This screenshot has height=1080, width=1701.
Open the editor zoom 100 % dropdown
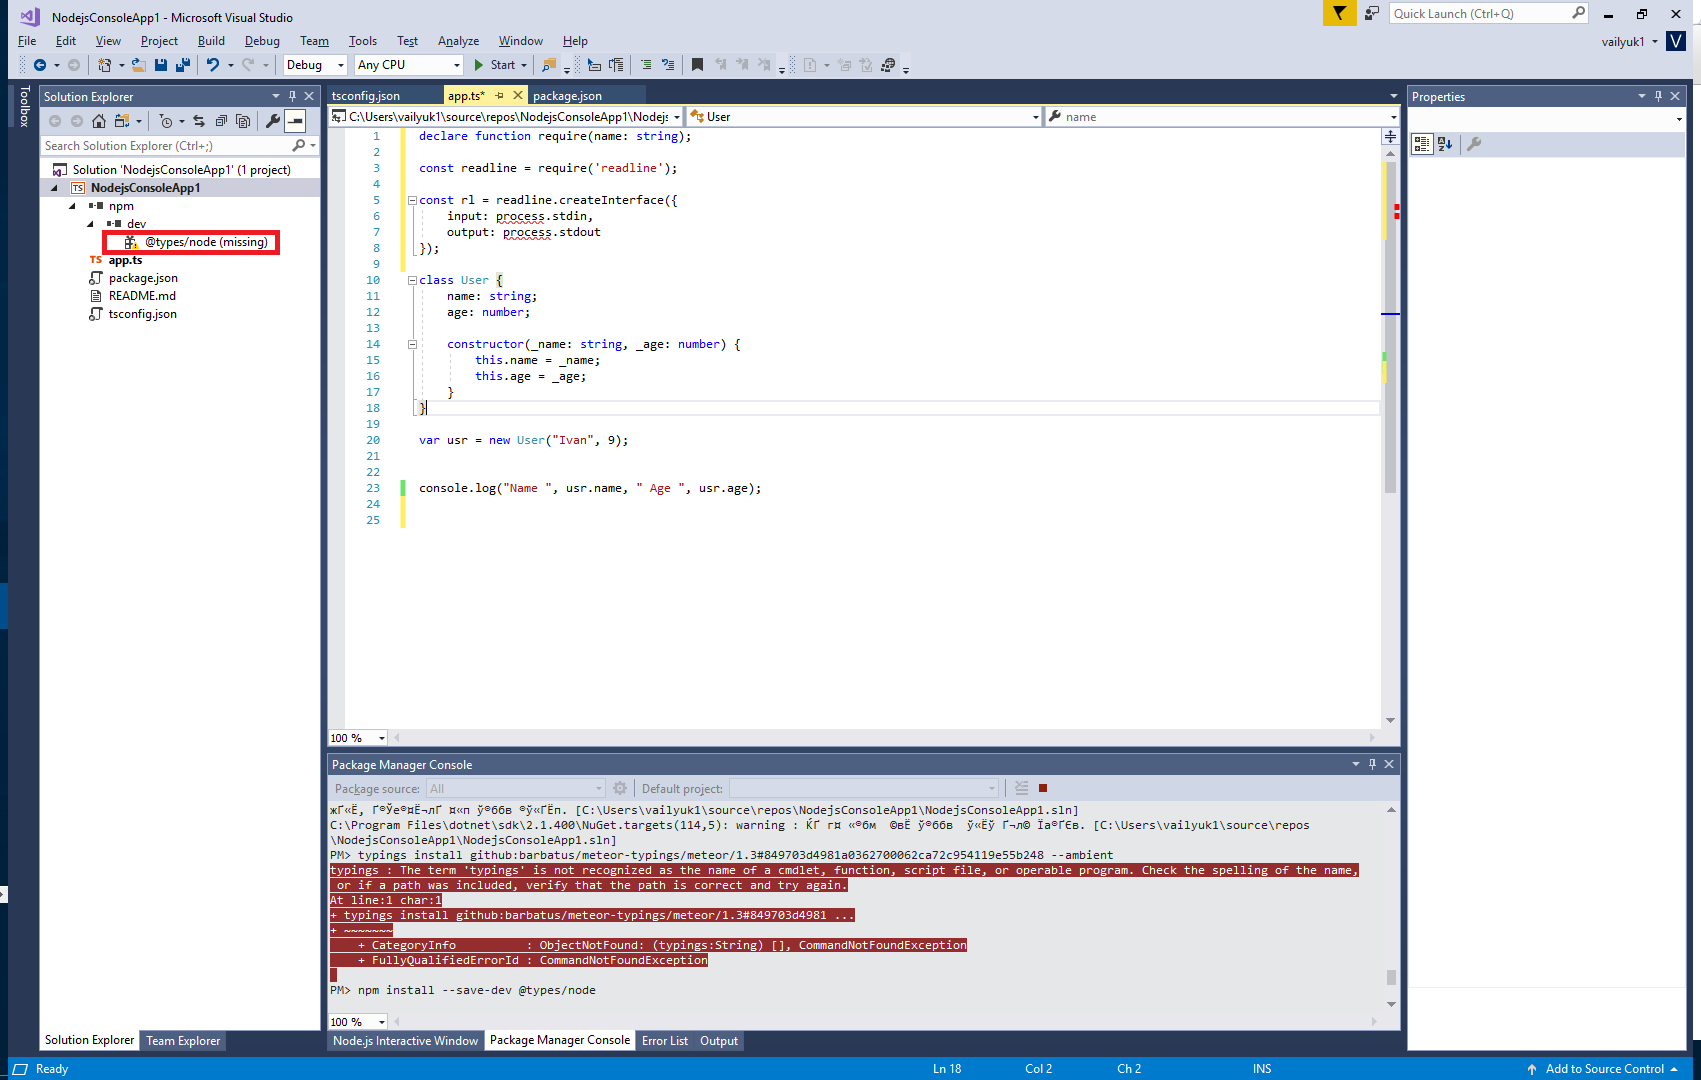click(358, 738)
